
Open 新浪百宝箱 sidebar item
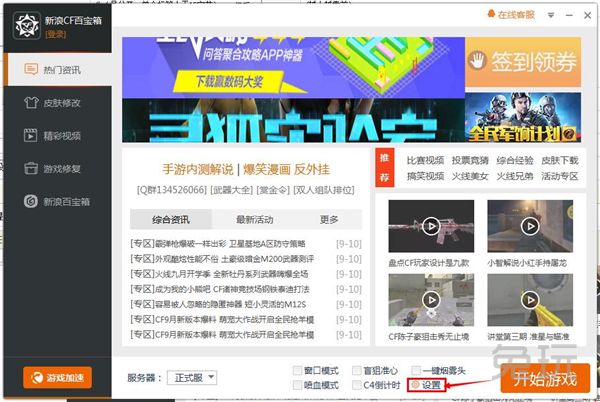(56, 201)
